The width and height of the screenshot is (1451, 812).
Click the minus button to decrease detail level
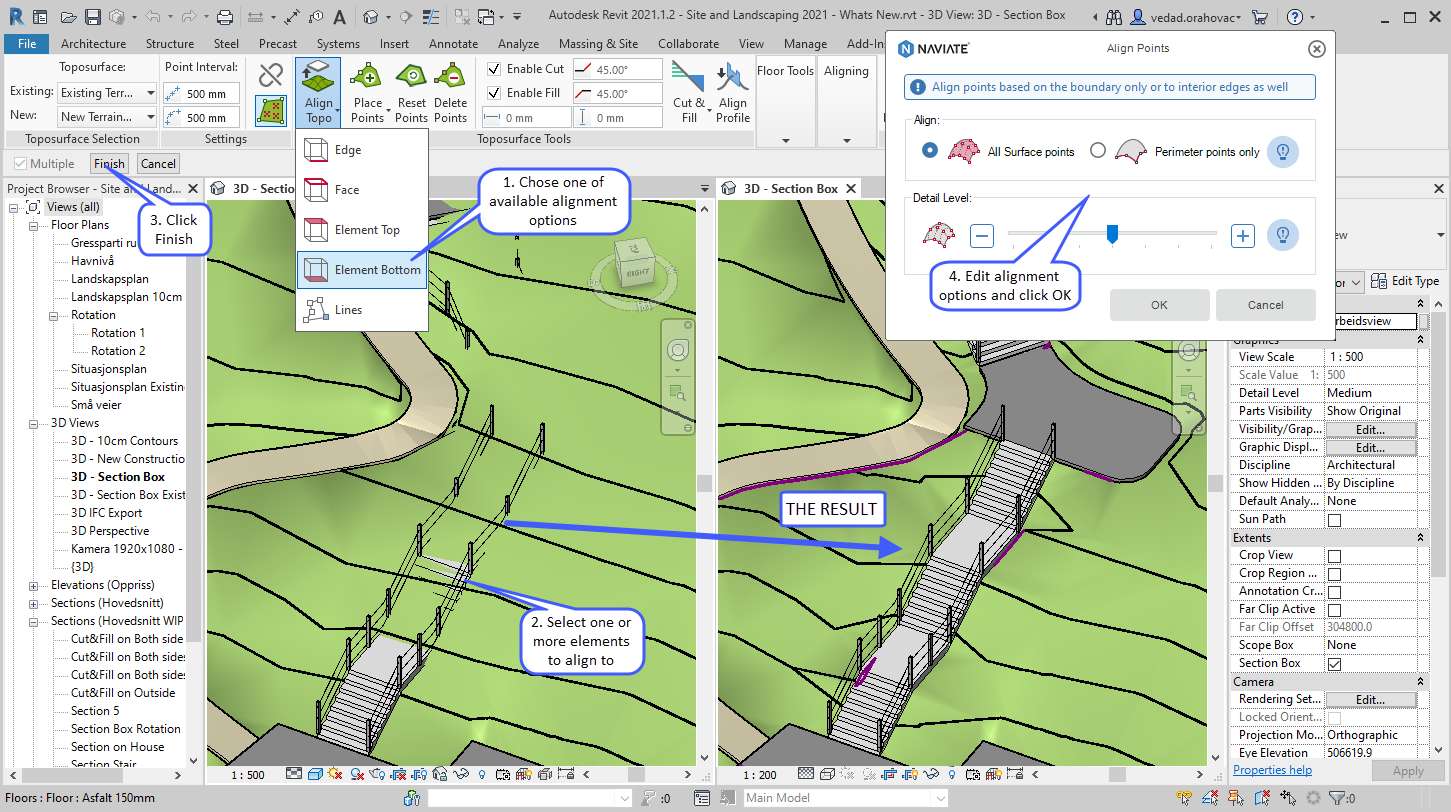pos(982,236)
